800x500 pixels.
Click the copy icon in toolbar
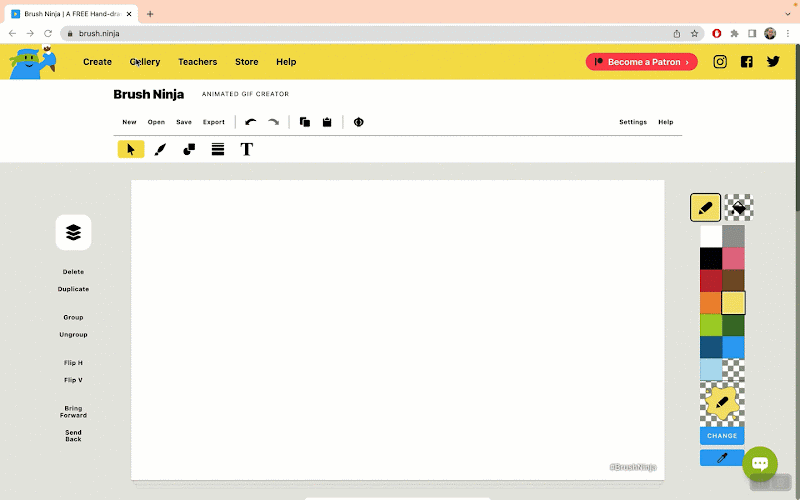tap(305, 122)
